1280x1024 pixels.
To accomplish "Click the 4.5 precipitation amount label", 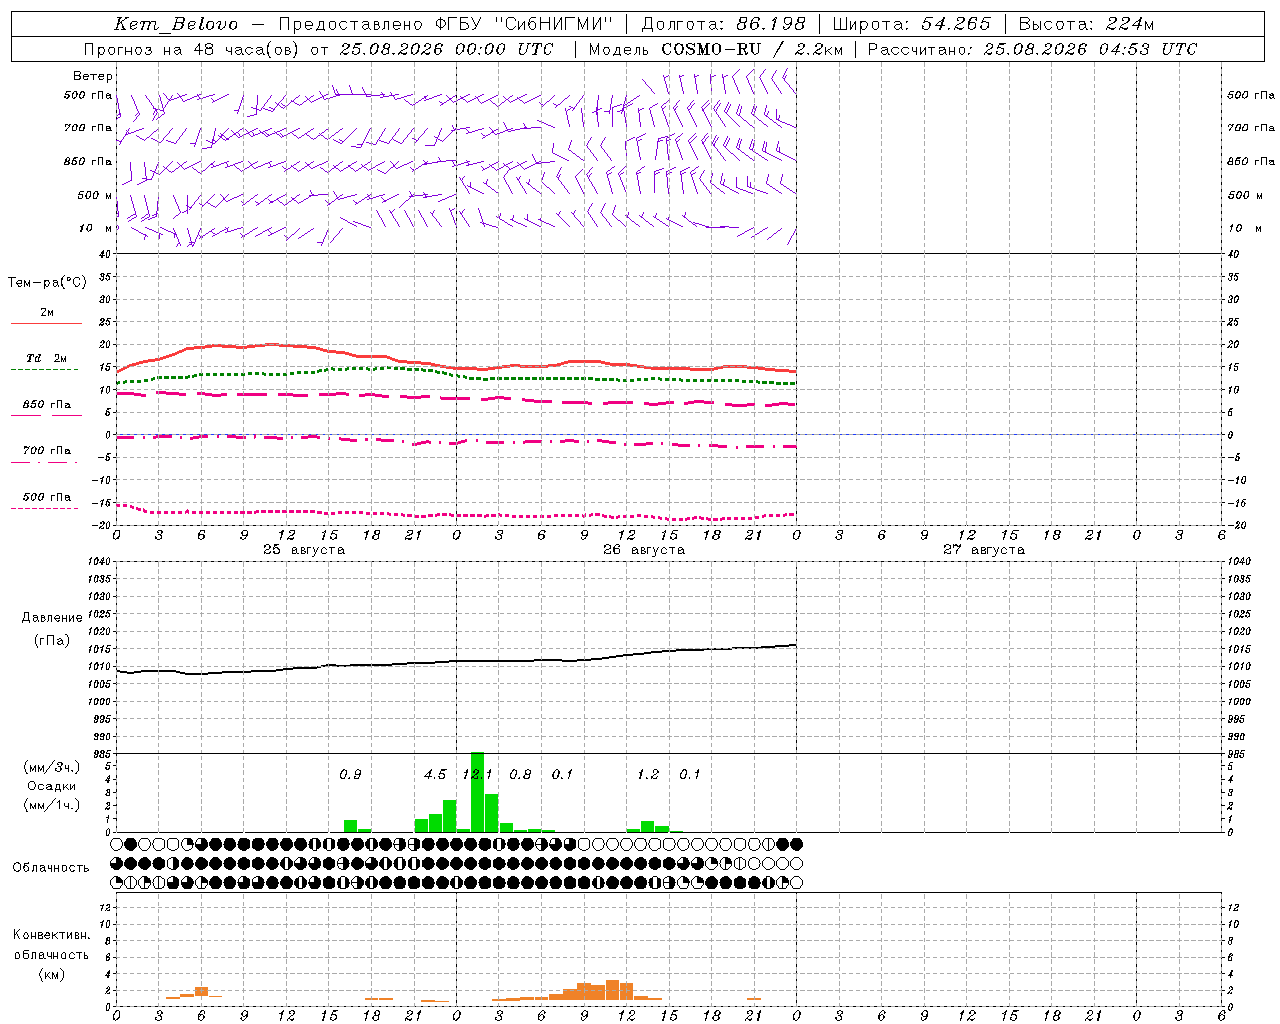I will tap(435, 774).
